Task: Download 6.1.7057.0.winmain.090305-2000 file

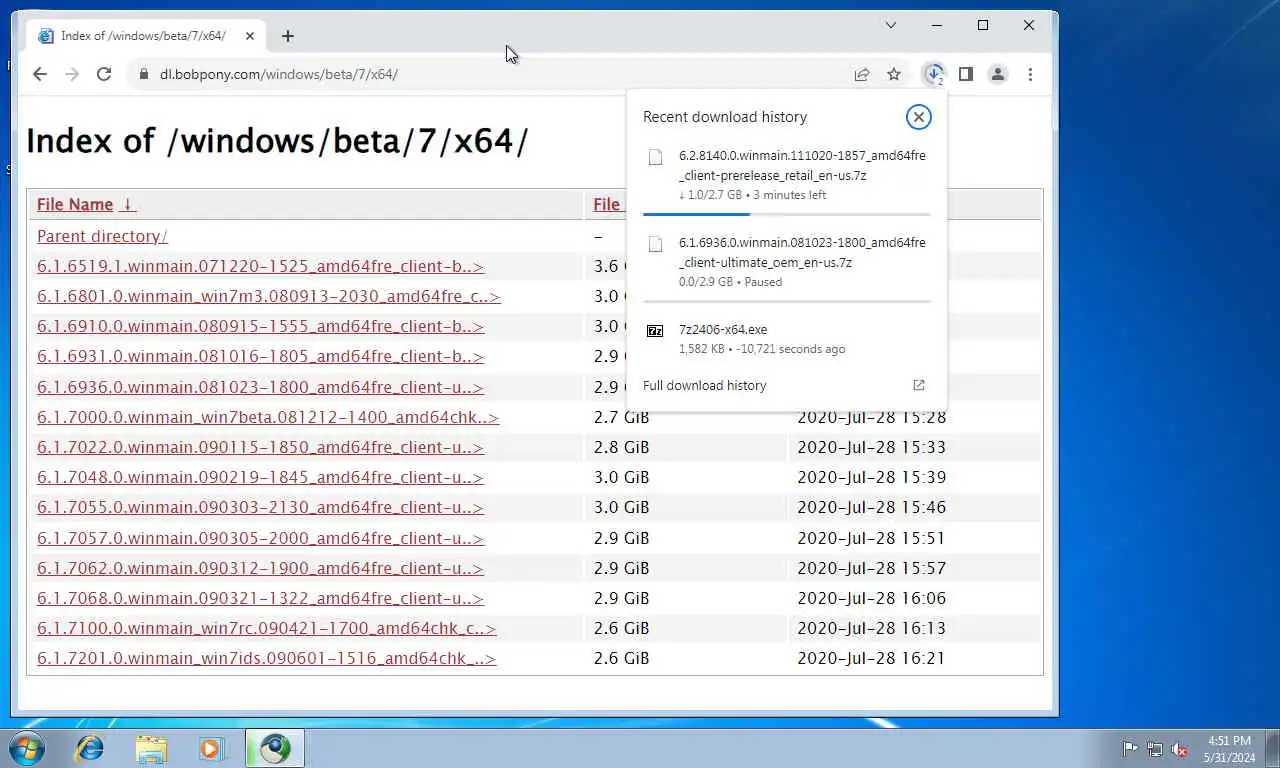Action: [260, 538]
